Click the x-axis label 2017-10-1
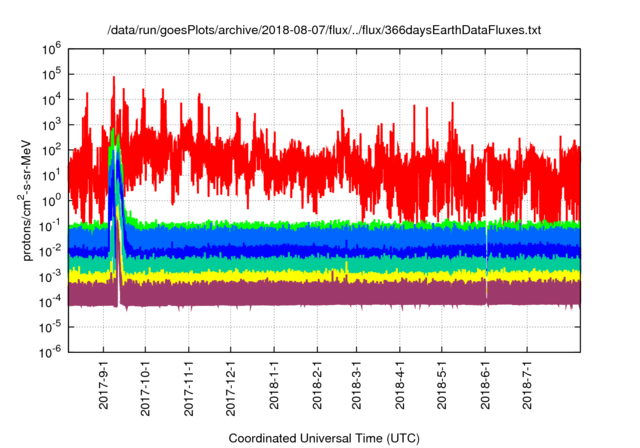 click(145, 388)
